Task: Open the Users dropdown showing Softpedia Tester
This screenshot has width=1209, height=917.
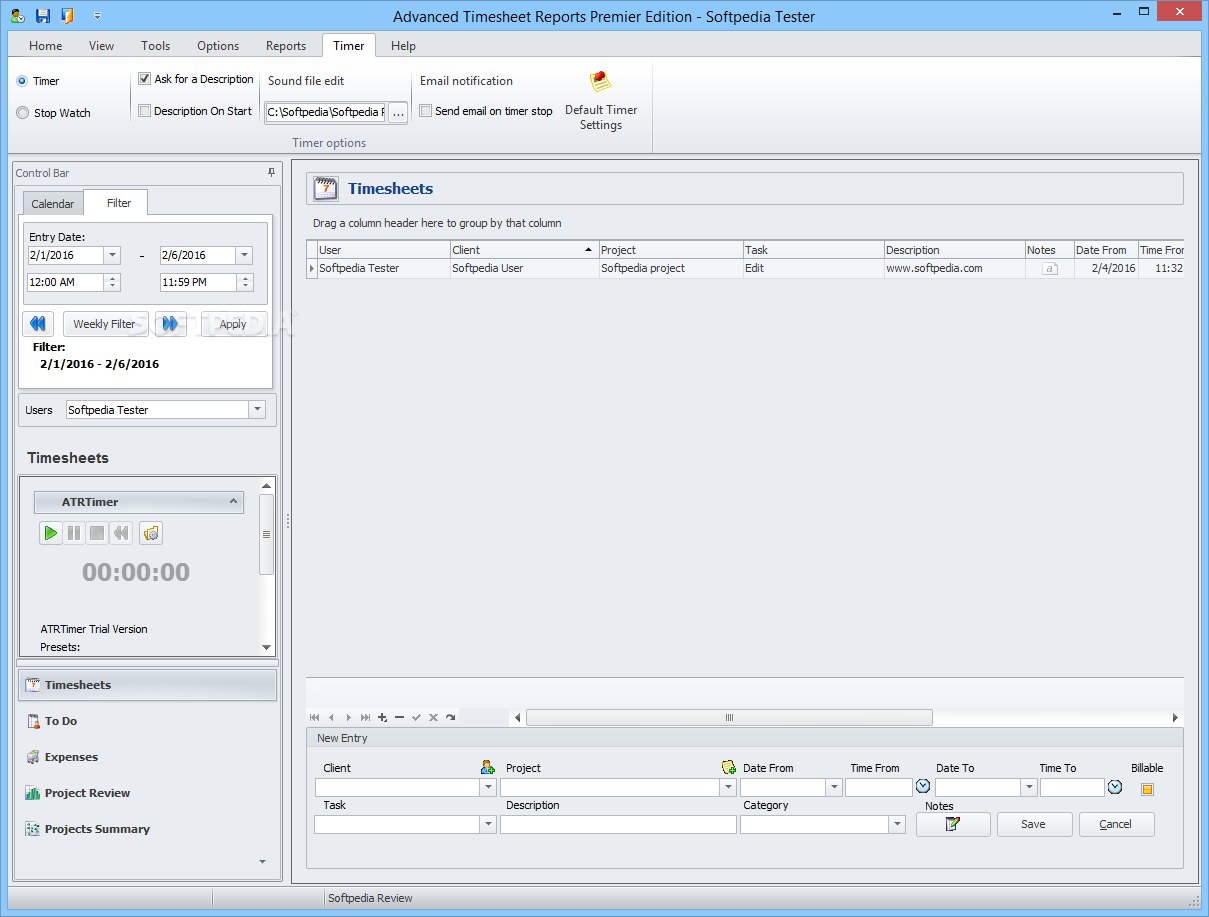Action: 257,410
